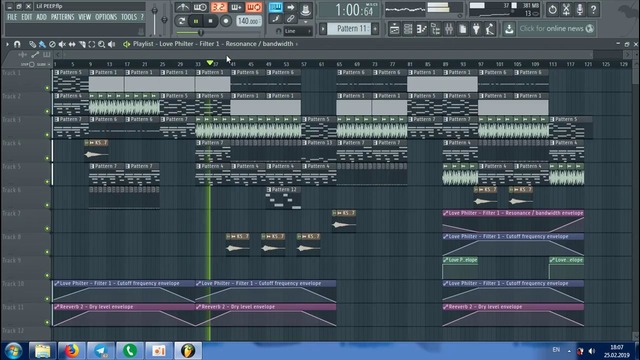Viewport: 640px width, 360px height.
Task: Click the download content icon
Action: (x=509, y=29)
